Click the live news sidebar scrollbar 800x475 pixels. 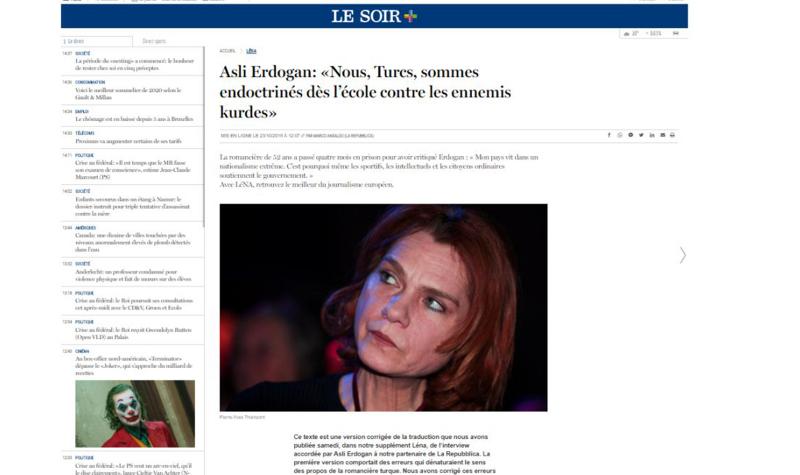tap(204, 137)
